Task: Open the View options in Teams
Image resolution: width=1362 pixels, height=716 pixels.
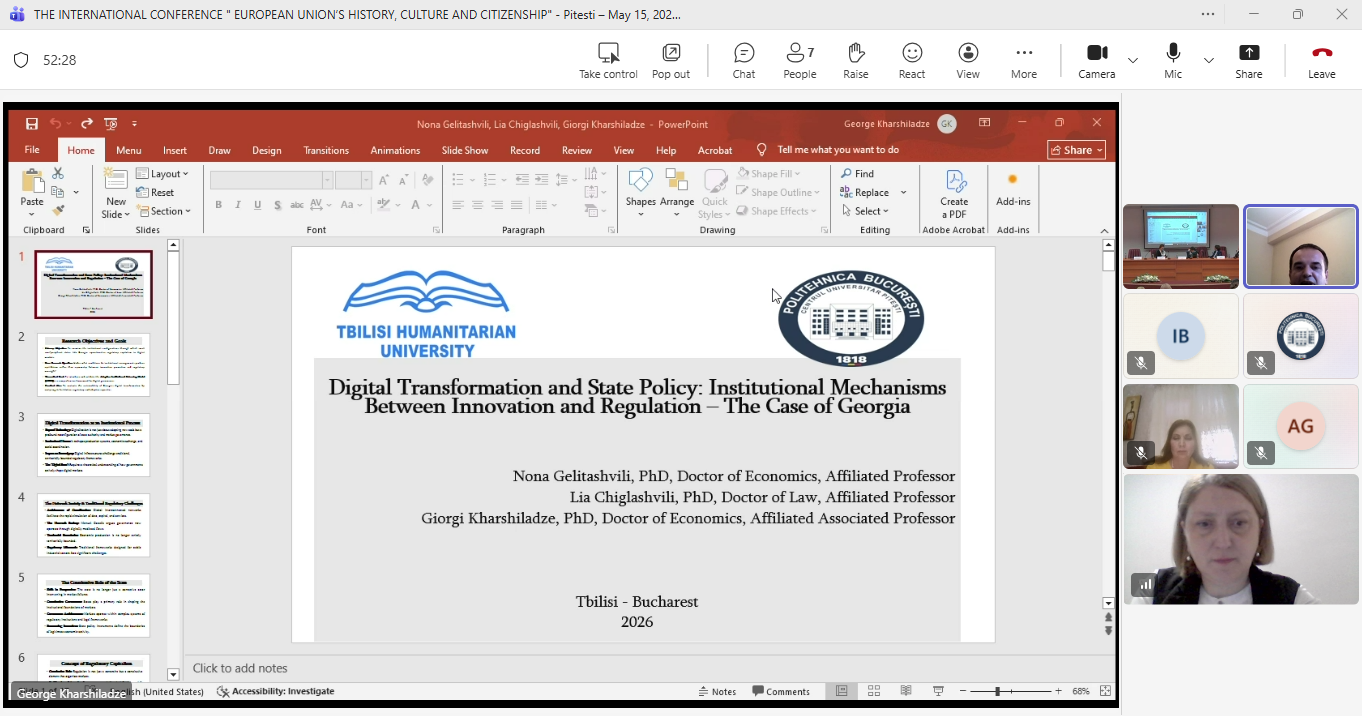Action: (968, 60)
